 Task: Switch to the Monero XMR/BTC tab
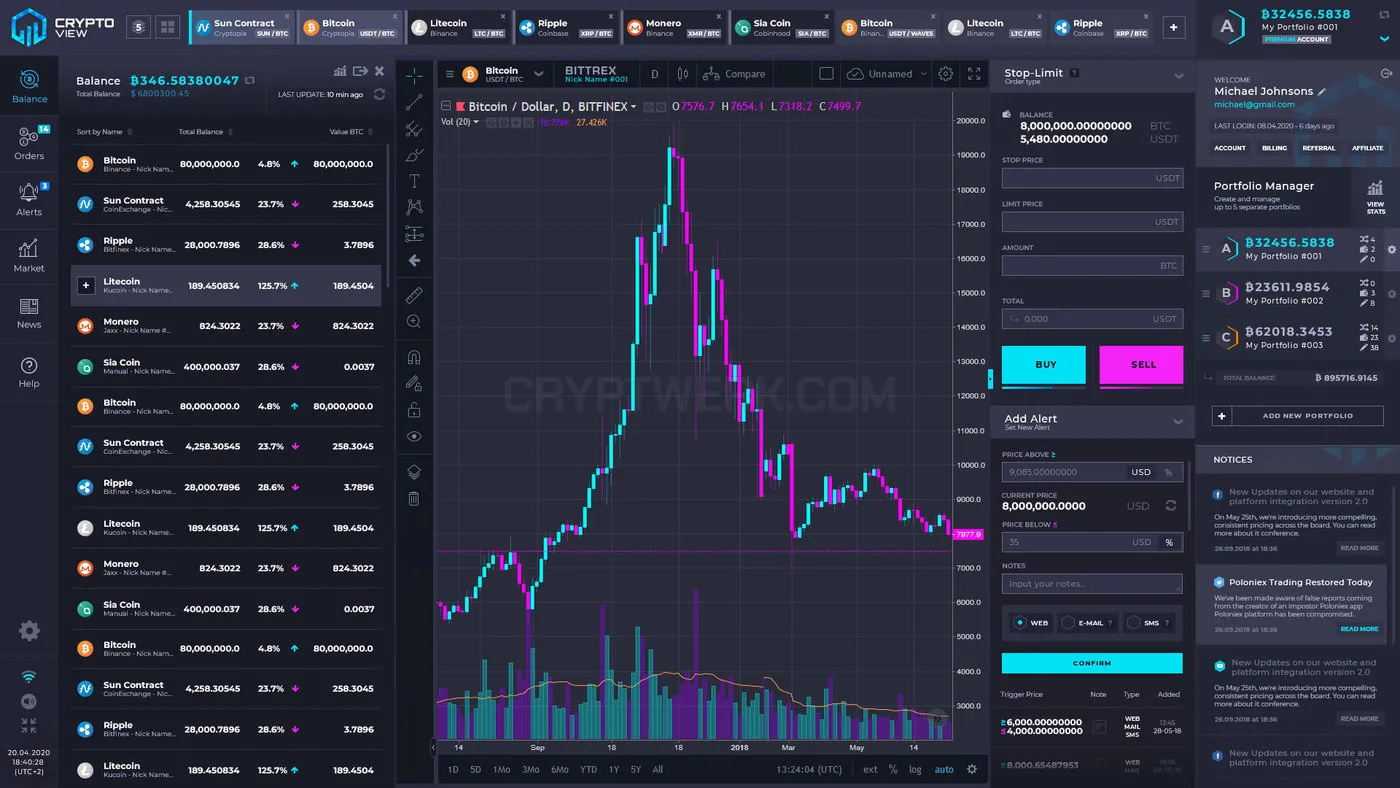673,27
